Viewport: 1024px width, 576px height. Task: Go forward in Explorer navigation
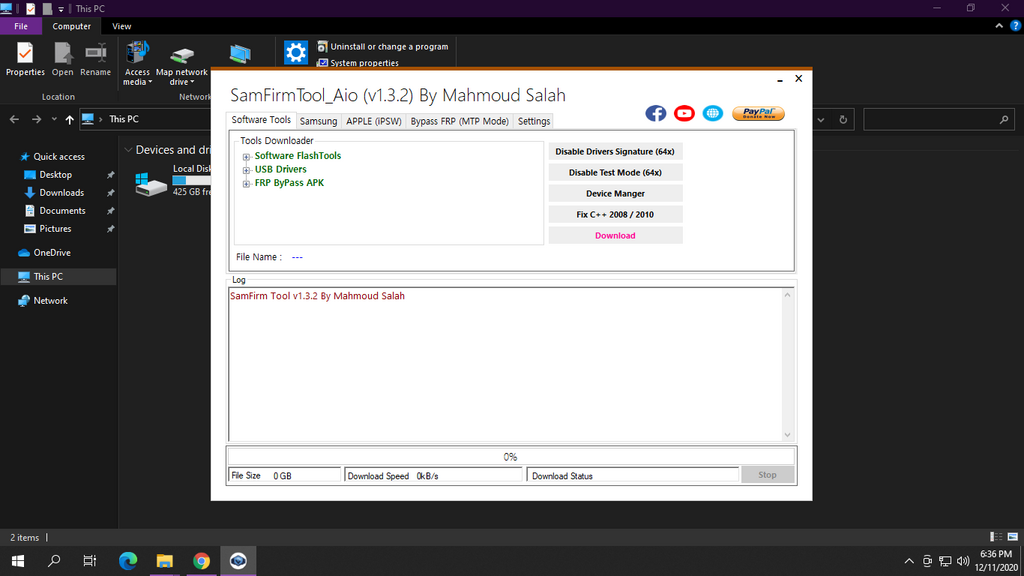point(37,120)
